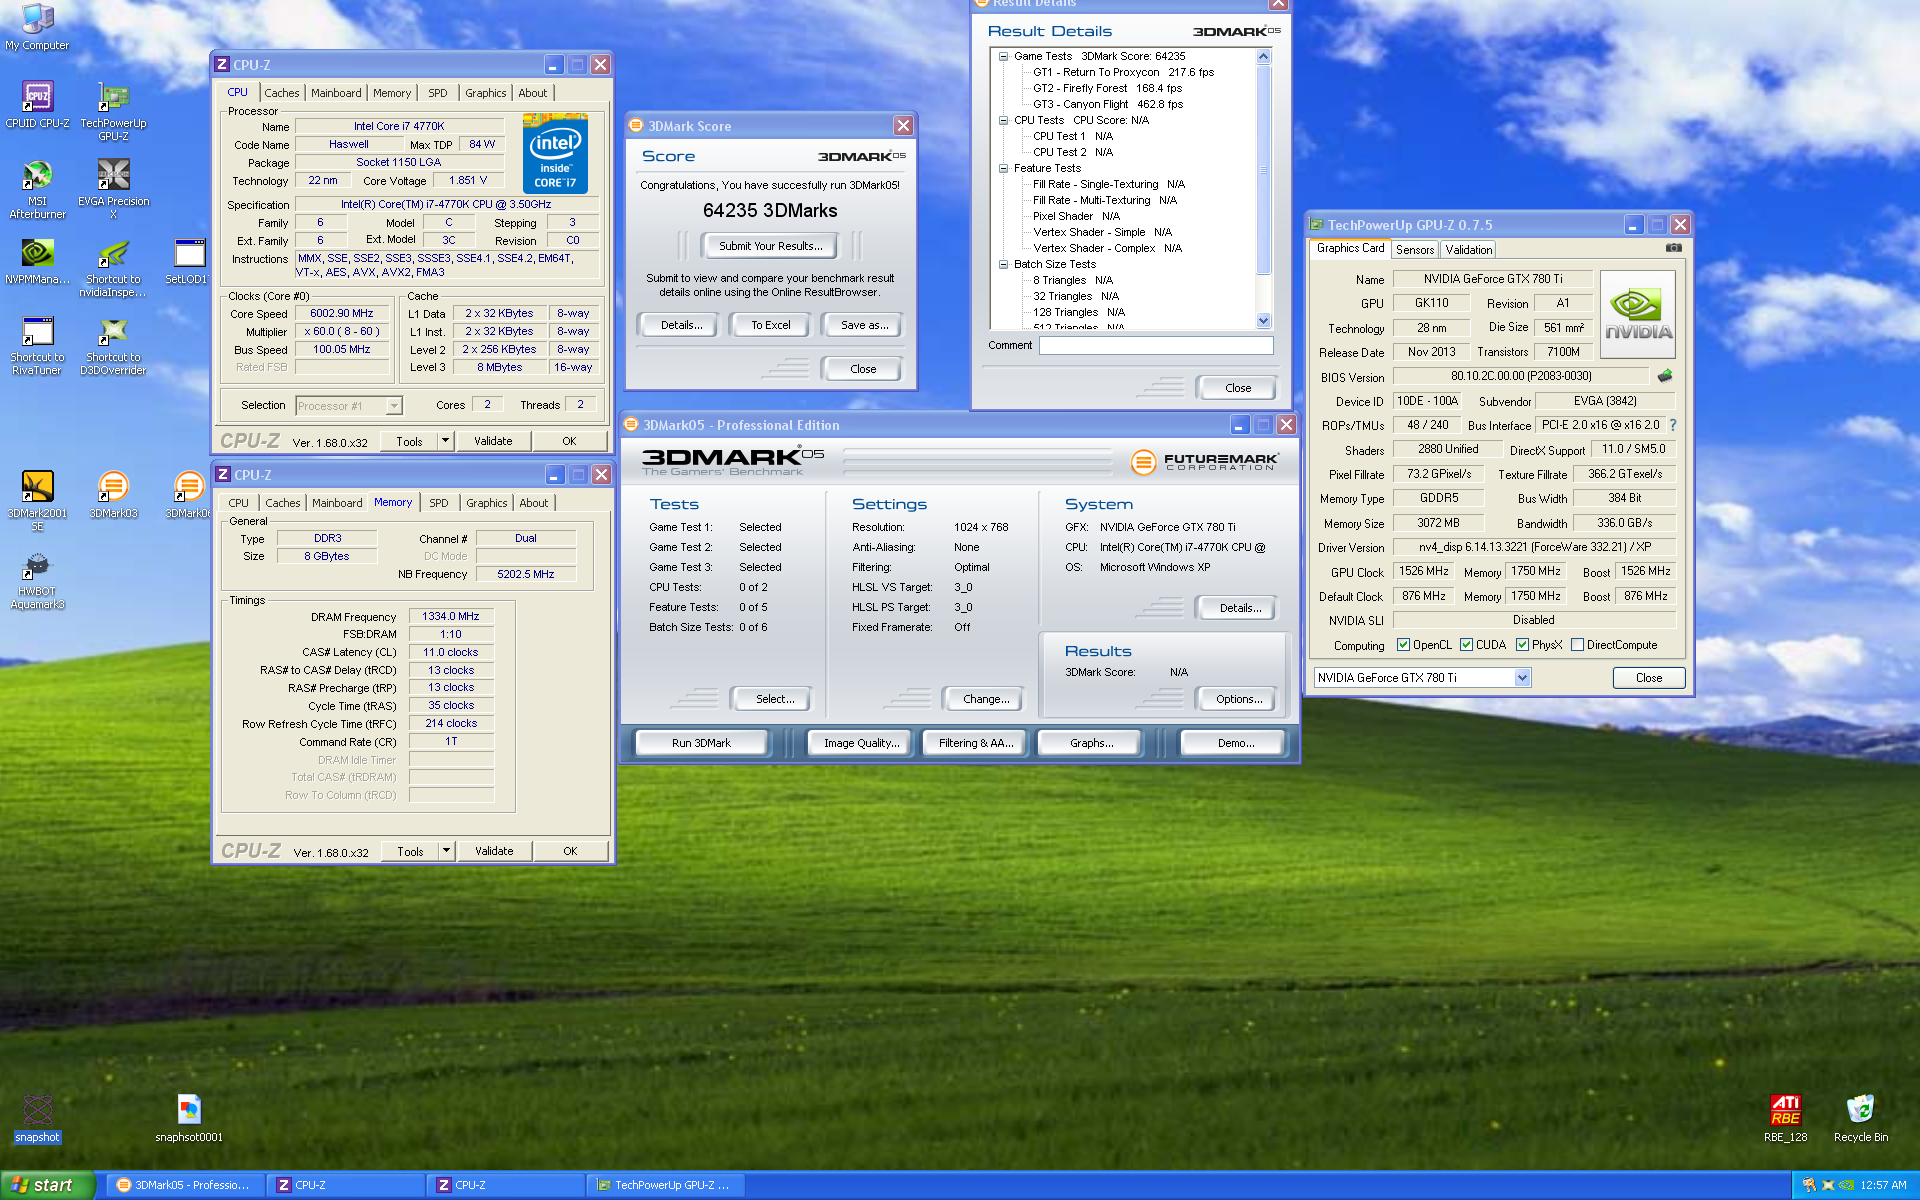
Task: Open Validation tab in GPU-Z
Action: pyautogui.click(x=1468, y=250)
